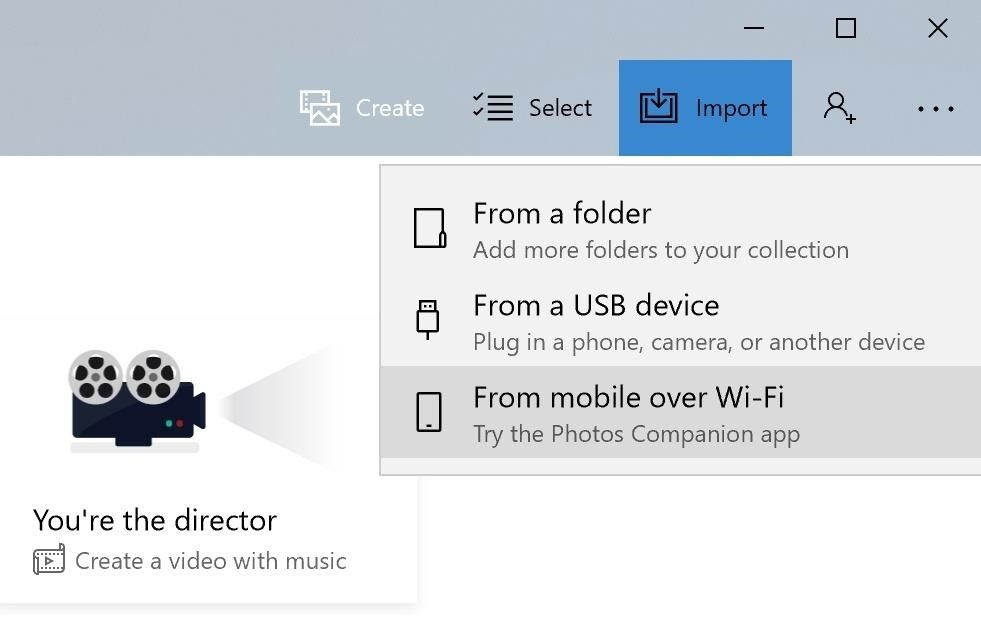Click the filmstrip icon beside video creation text

(x=51, y=561)
